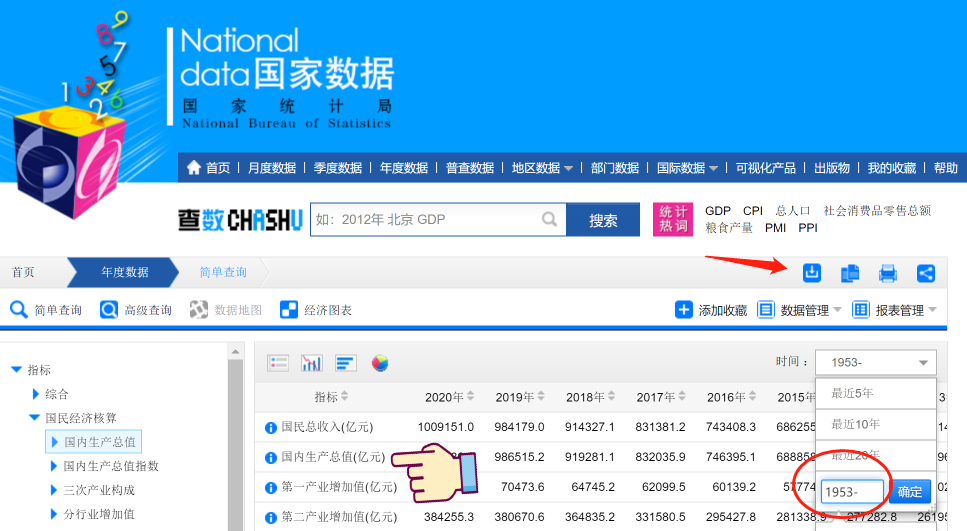Viewport: 967px width, 531px height.
Task: Open 可视化产品 in navigation bar
Action: (x=765, y=168)
